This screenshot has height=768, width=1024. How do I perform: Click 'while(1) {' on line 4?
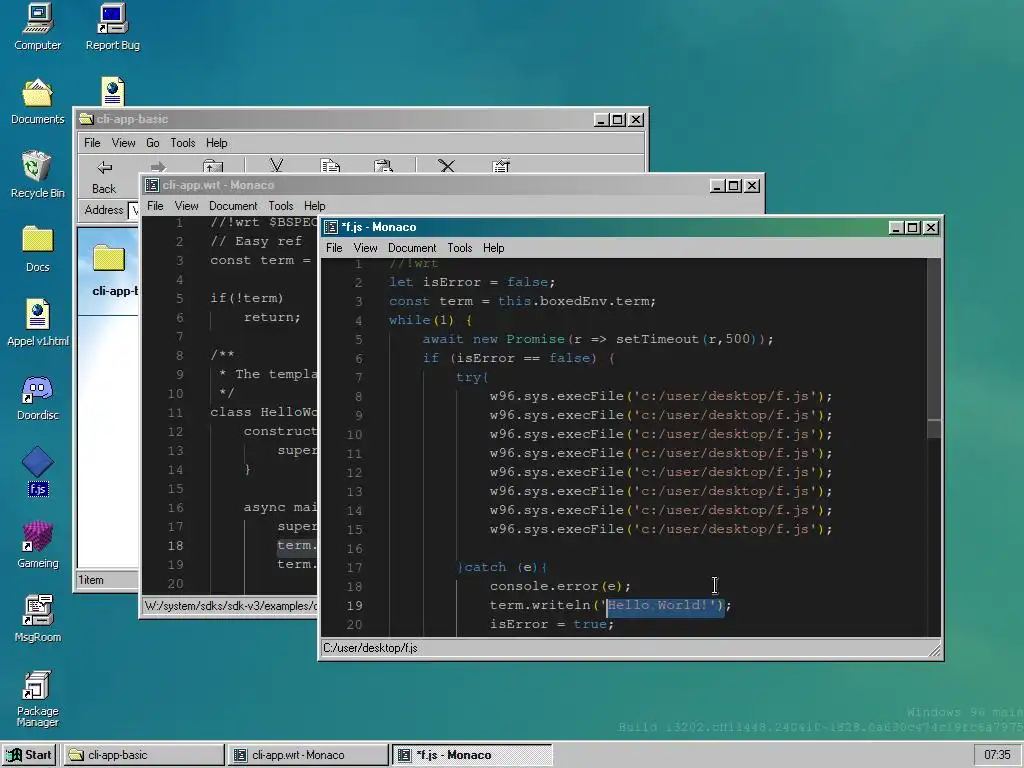click(430, 319)
